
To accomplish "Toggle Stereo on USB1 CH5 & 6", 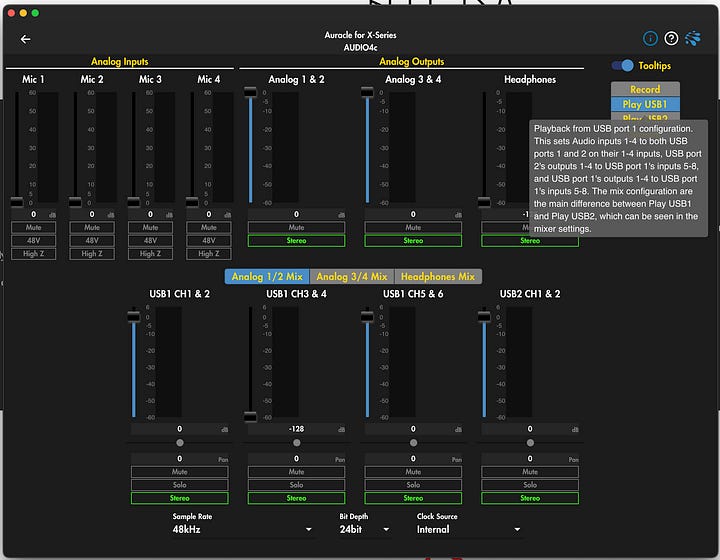I will click(413, 498).
